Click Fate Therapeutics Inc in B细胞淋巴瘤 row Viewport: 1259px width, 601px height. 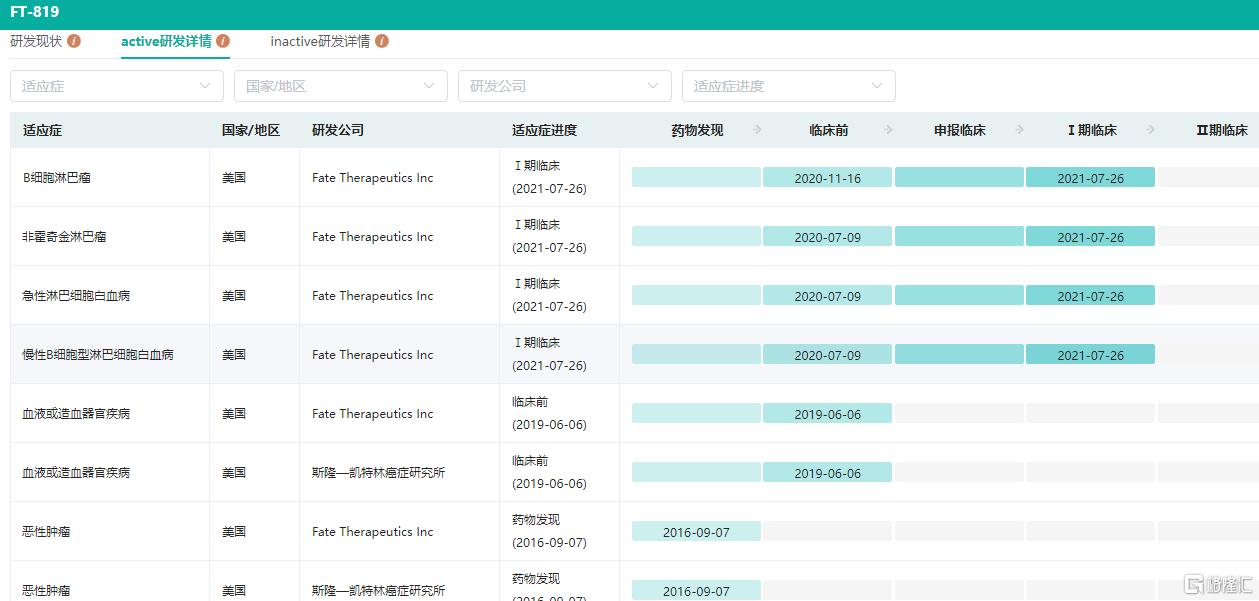click(373, 178)
